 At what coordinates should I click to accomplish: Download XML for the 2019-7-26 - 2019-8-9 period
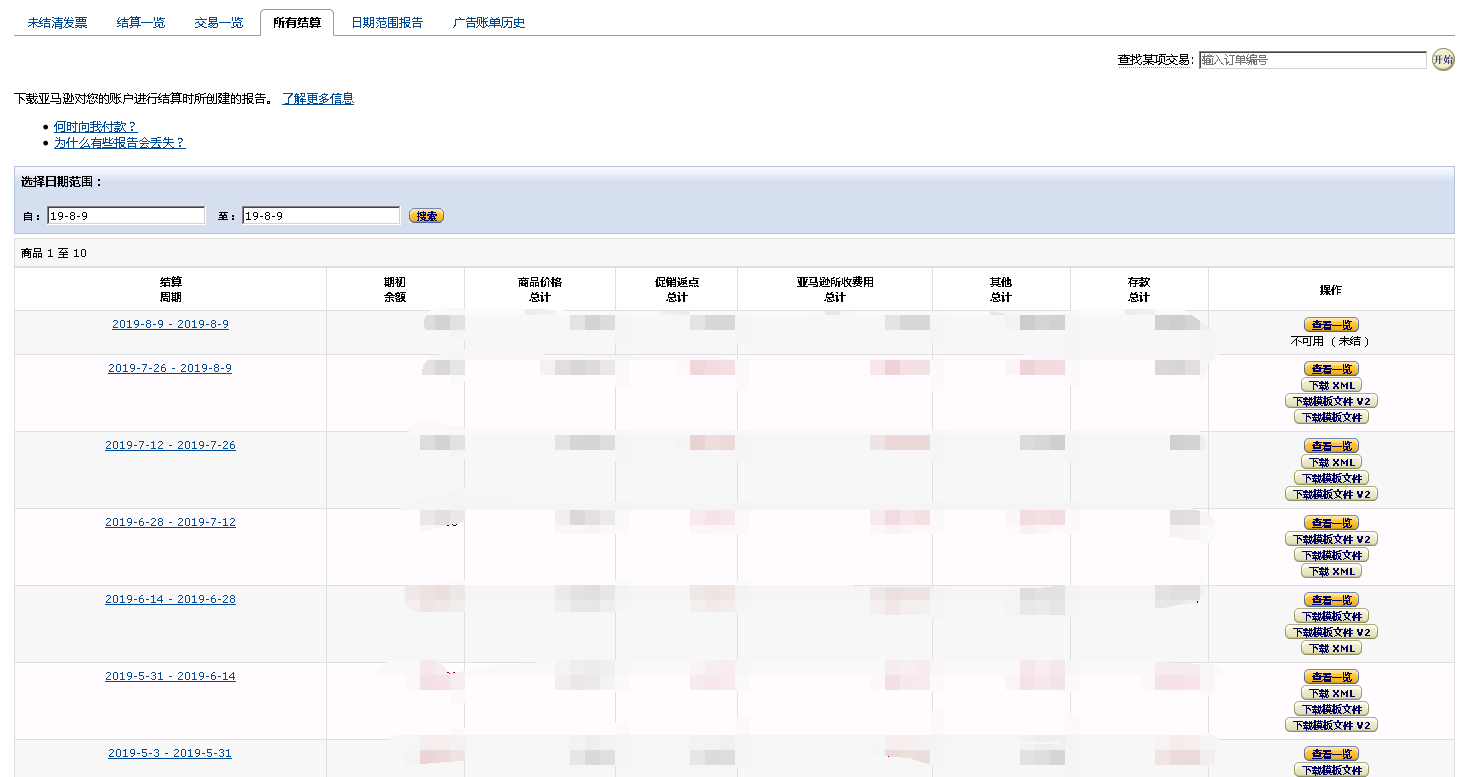coord(1331,385)
